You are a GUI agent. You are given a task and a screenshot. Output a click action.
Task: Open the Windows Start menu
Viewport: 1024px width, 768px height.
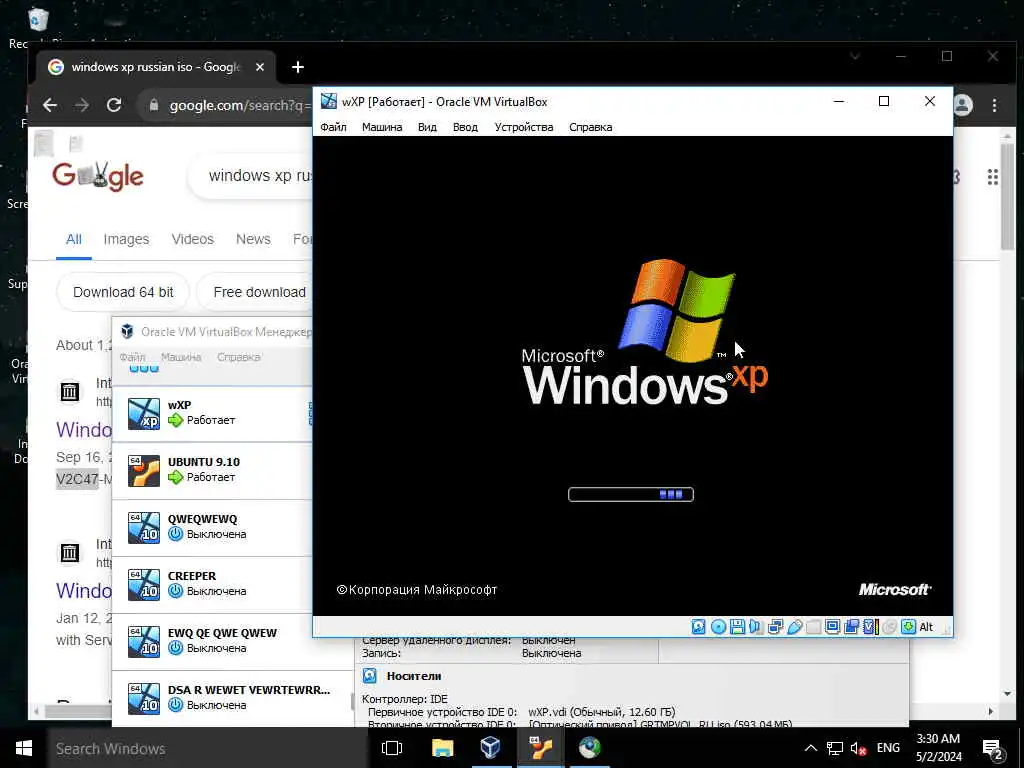click(x=24, y=748)
